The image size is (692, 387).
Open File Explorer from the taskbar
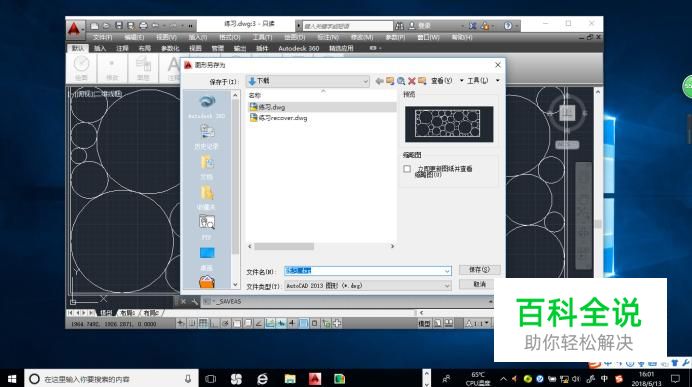(290, 379)
